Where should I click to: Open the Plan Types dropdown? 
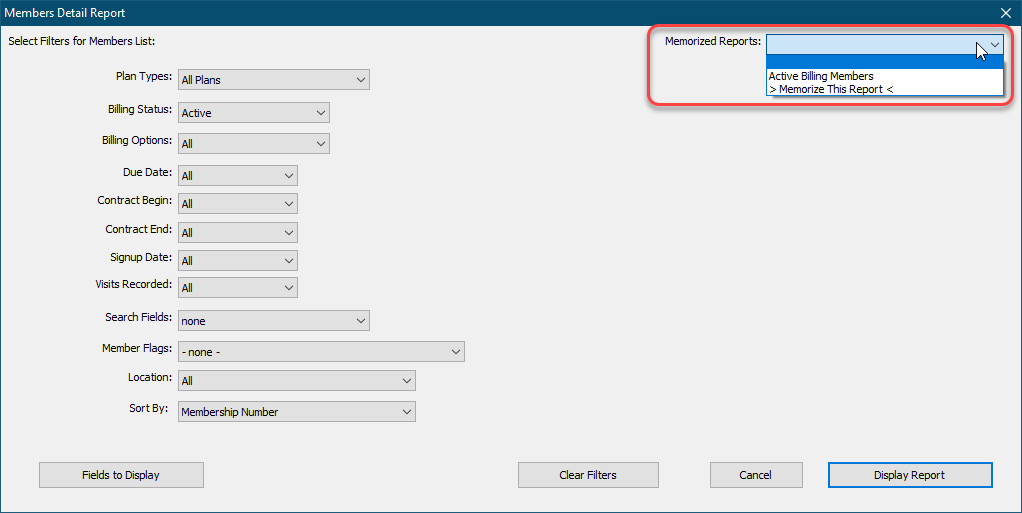point(273,80)
